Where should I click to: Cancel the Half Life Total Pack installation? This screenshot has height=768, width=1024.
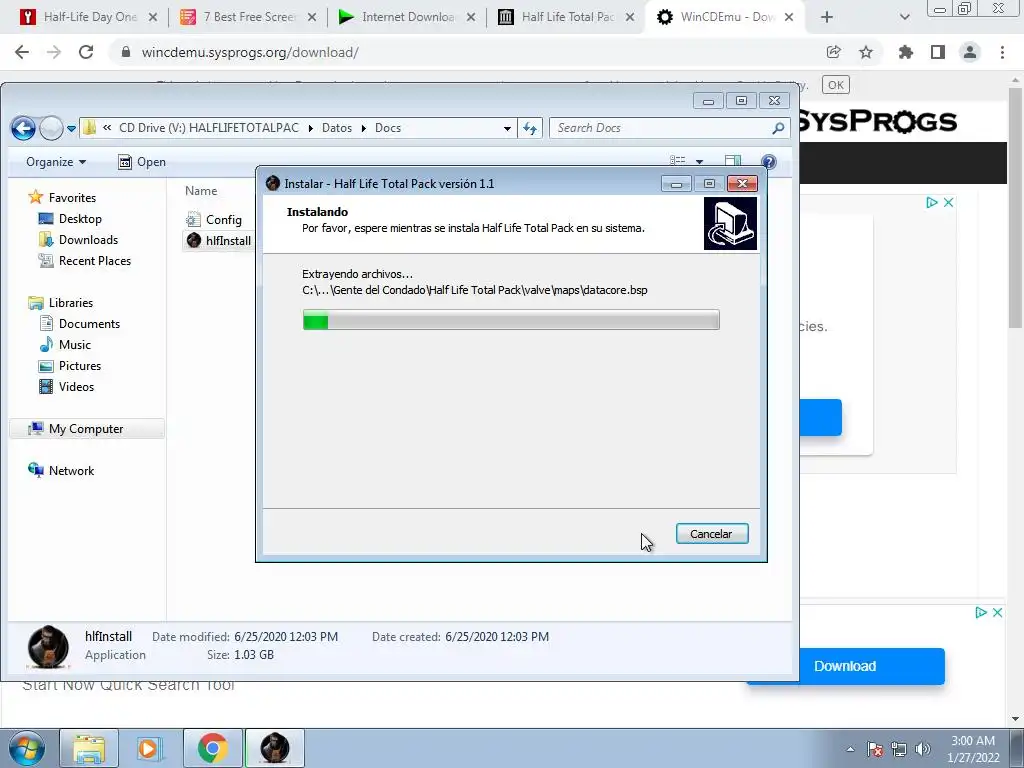pos(711,534)
